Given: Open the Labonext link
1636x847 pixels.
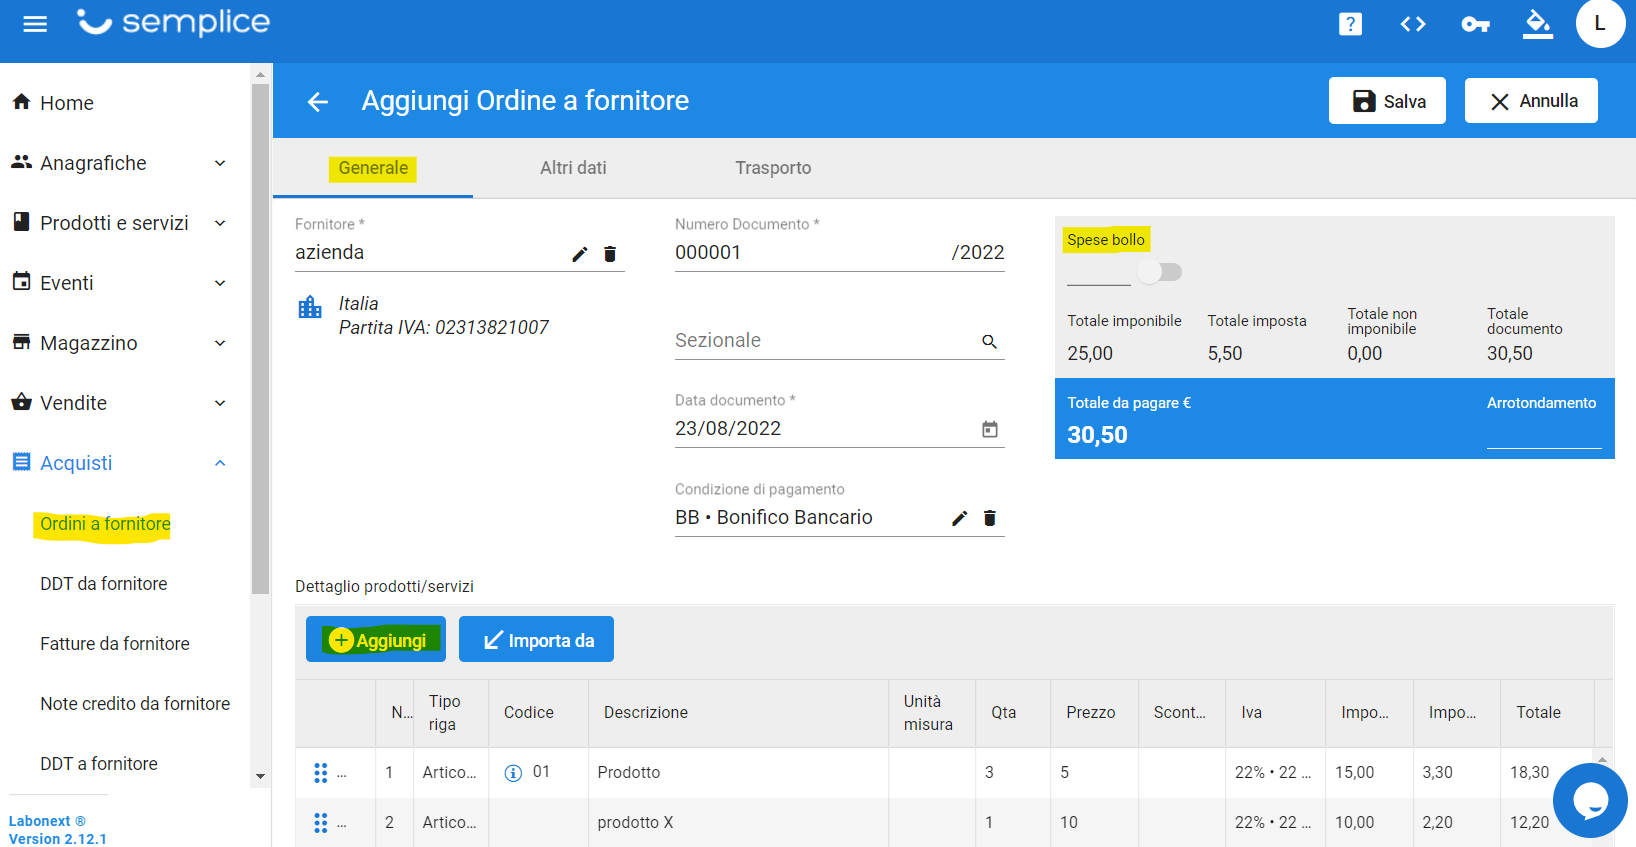Looking at the screenshot, I should (47, 821).
